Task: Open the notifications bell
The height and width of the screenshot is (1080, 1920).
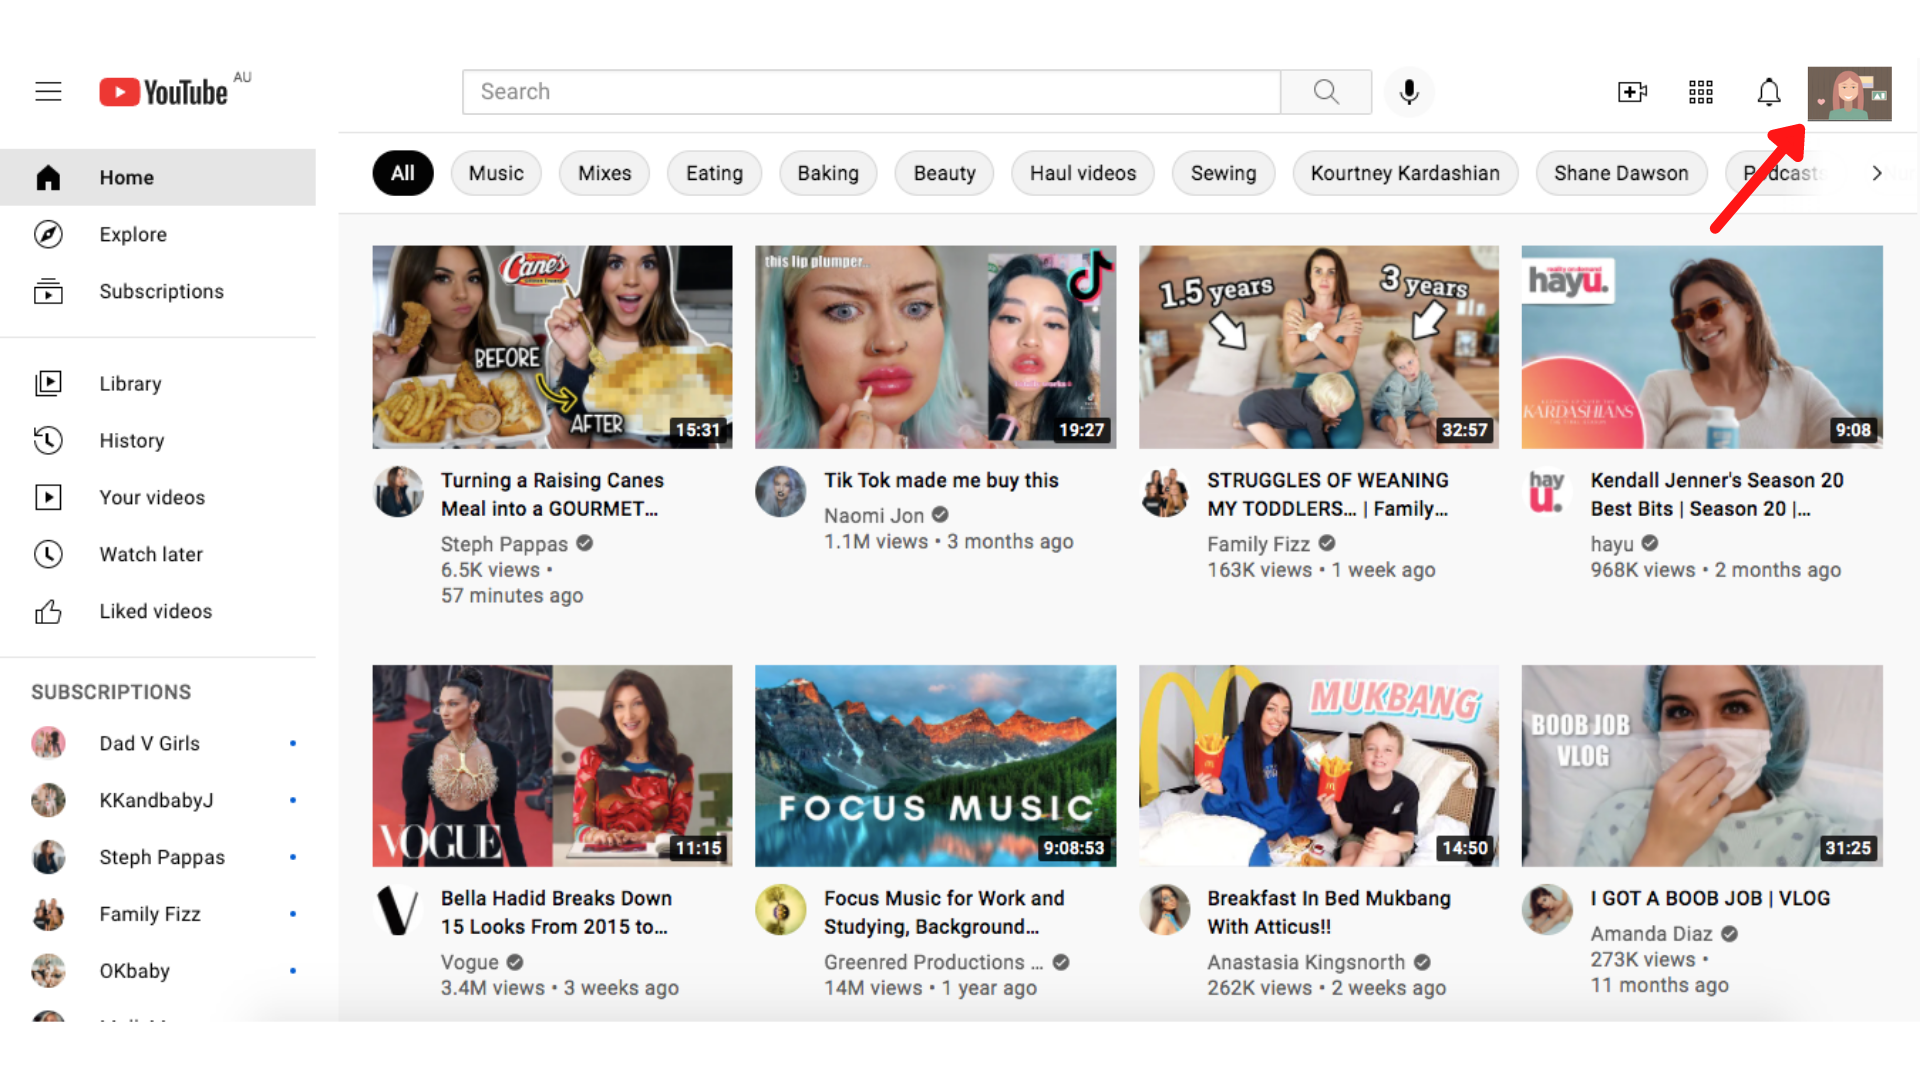Action: coord(1769,92)
